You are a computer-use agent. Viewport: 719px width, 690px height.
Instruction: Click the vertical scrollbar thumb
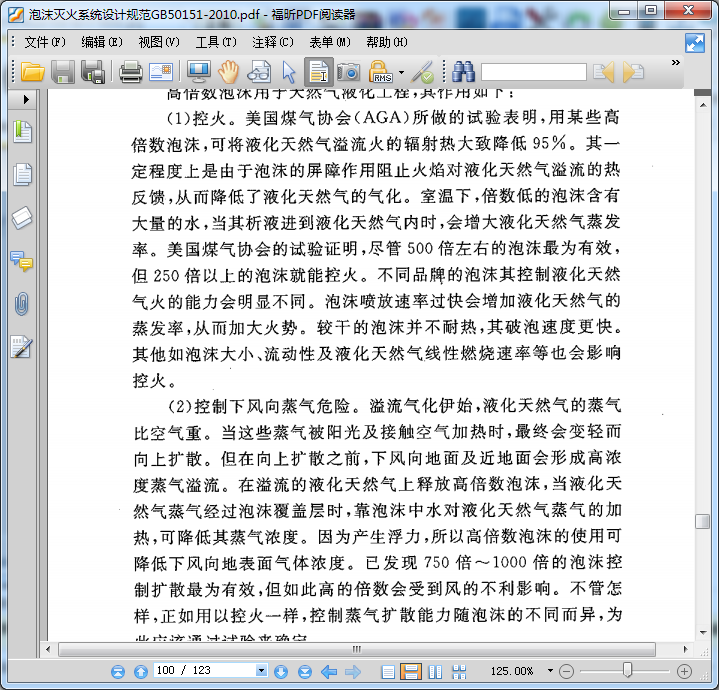[702, 522]
